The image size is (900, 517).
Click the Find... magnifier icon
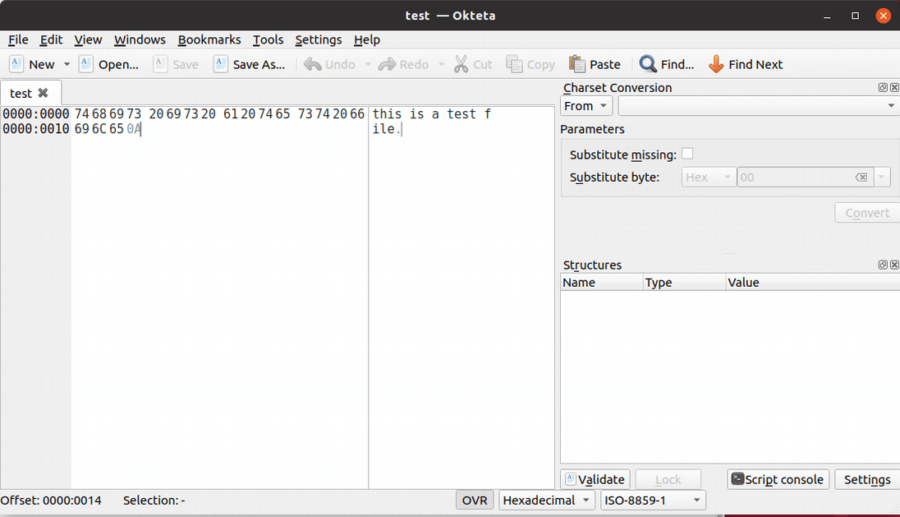[x=648, y=64]
